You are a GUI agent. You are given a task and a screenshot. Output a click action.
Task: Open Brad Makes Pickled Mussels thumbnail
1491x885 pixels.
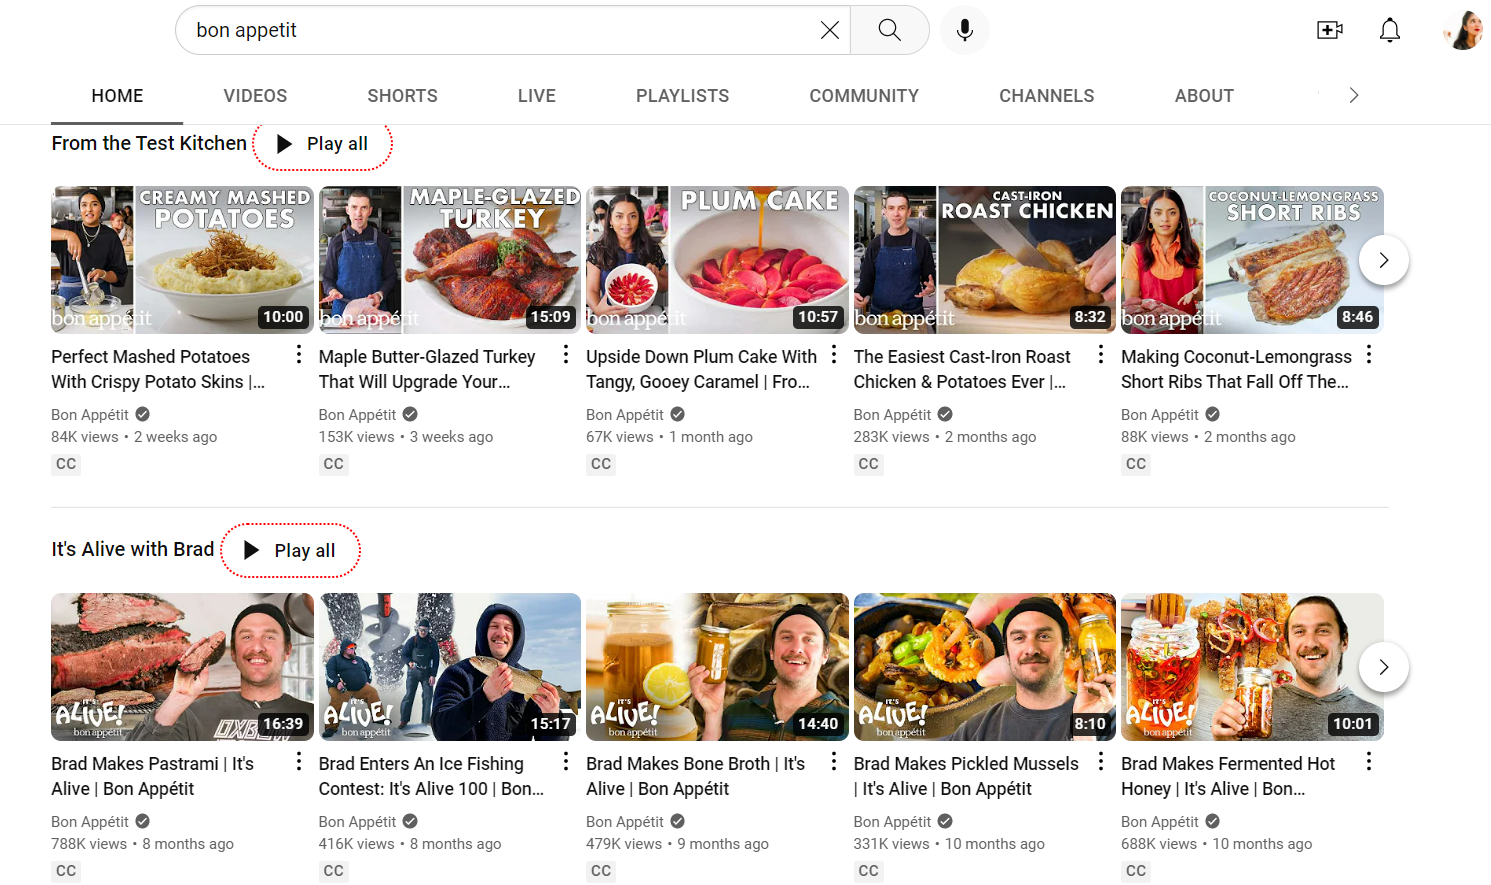(x=985, y=667)
